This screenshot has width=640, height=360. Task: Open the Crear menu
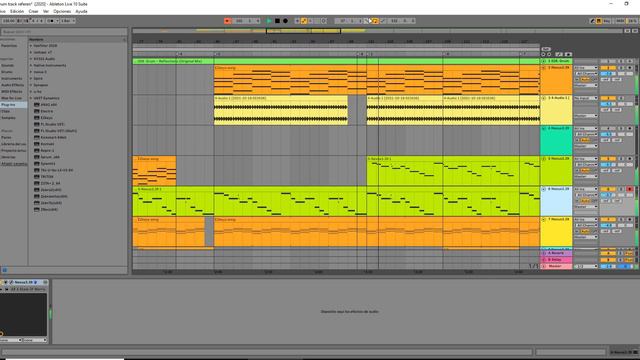pyautogui.click(x=33, y=11)
